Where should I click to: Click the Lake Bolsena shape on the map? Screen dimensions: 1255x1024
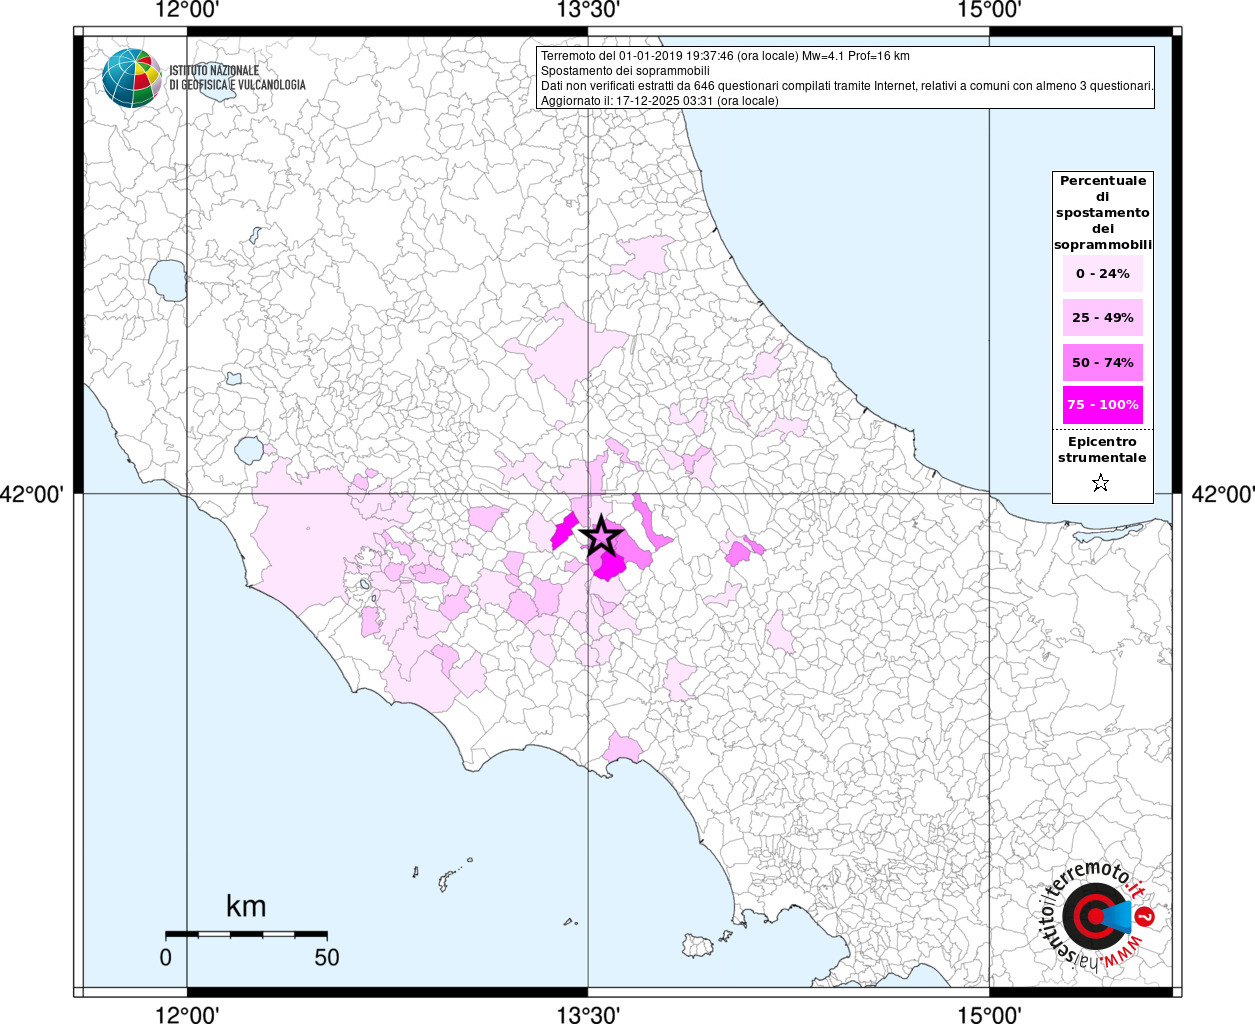[167, 281]
